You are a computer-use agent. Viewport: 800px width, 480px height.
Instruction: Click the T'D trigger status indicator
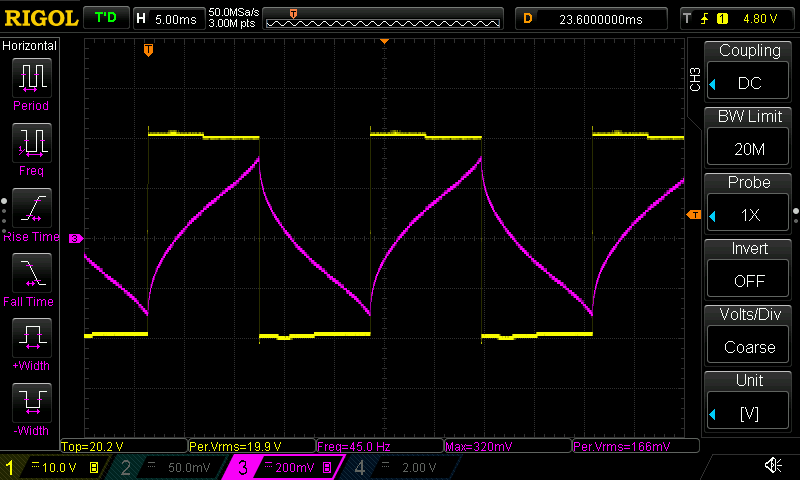pos(106,18)
